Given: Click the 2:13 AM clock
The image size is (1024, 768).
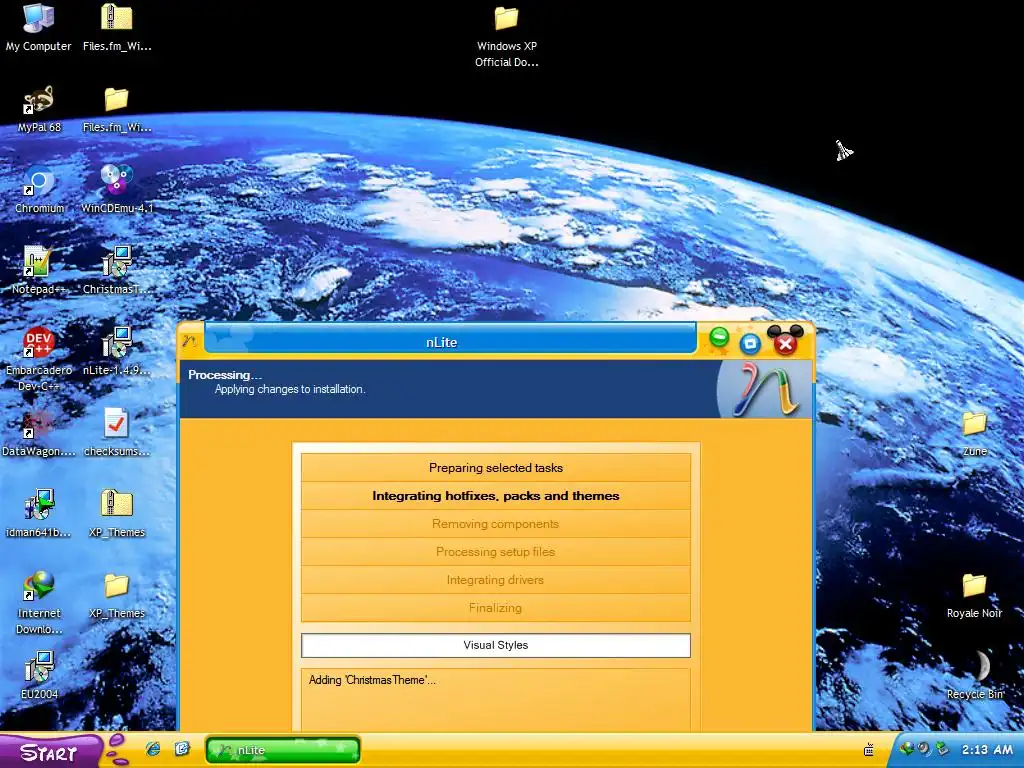Looking at the screenshot, I should point(987,750).
